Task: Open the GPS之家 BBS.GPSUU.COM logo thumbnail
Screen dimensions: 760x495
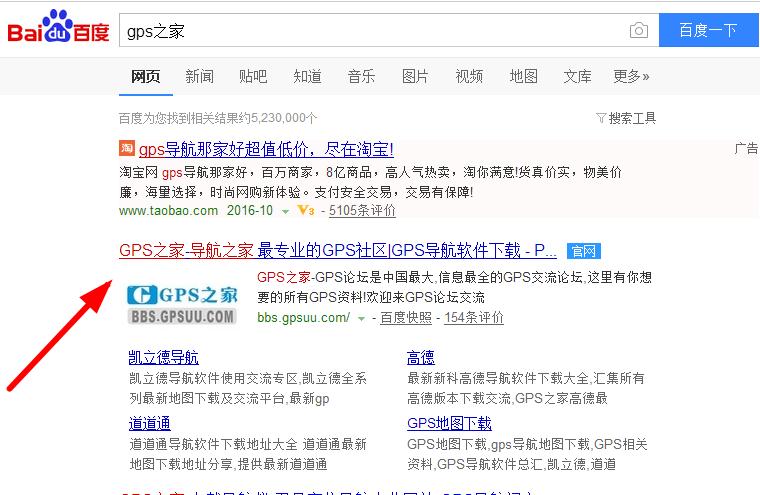Action: click(182, 304)
